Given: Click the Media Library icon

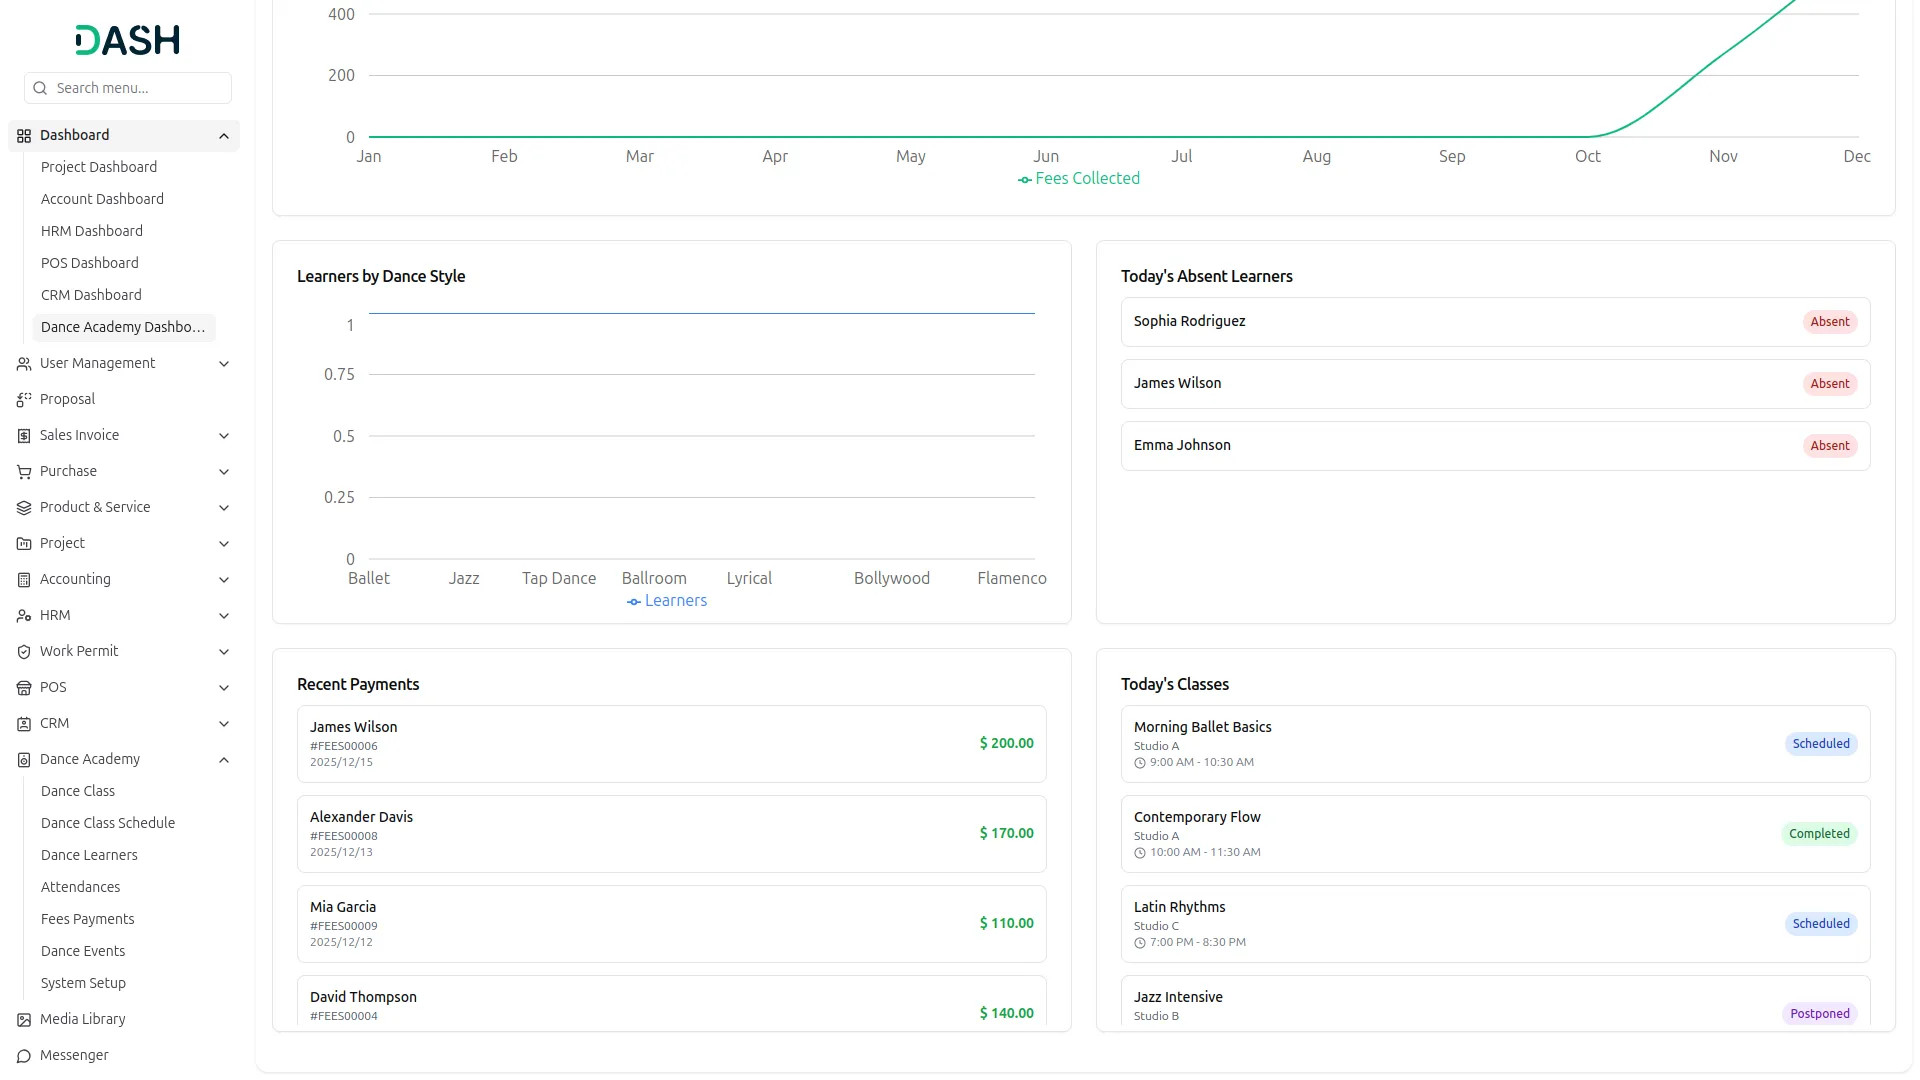Looking at the screenshot, I should coord(24,1019).
